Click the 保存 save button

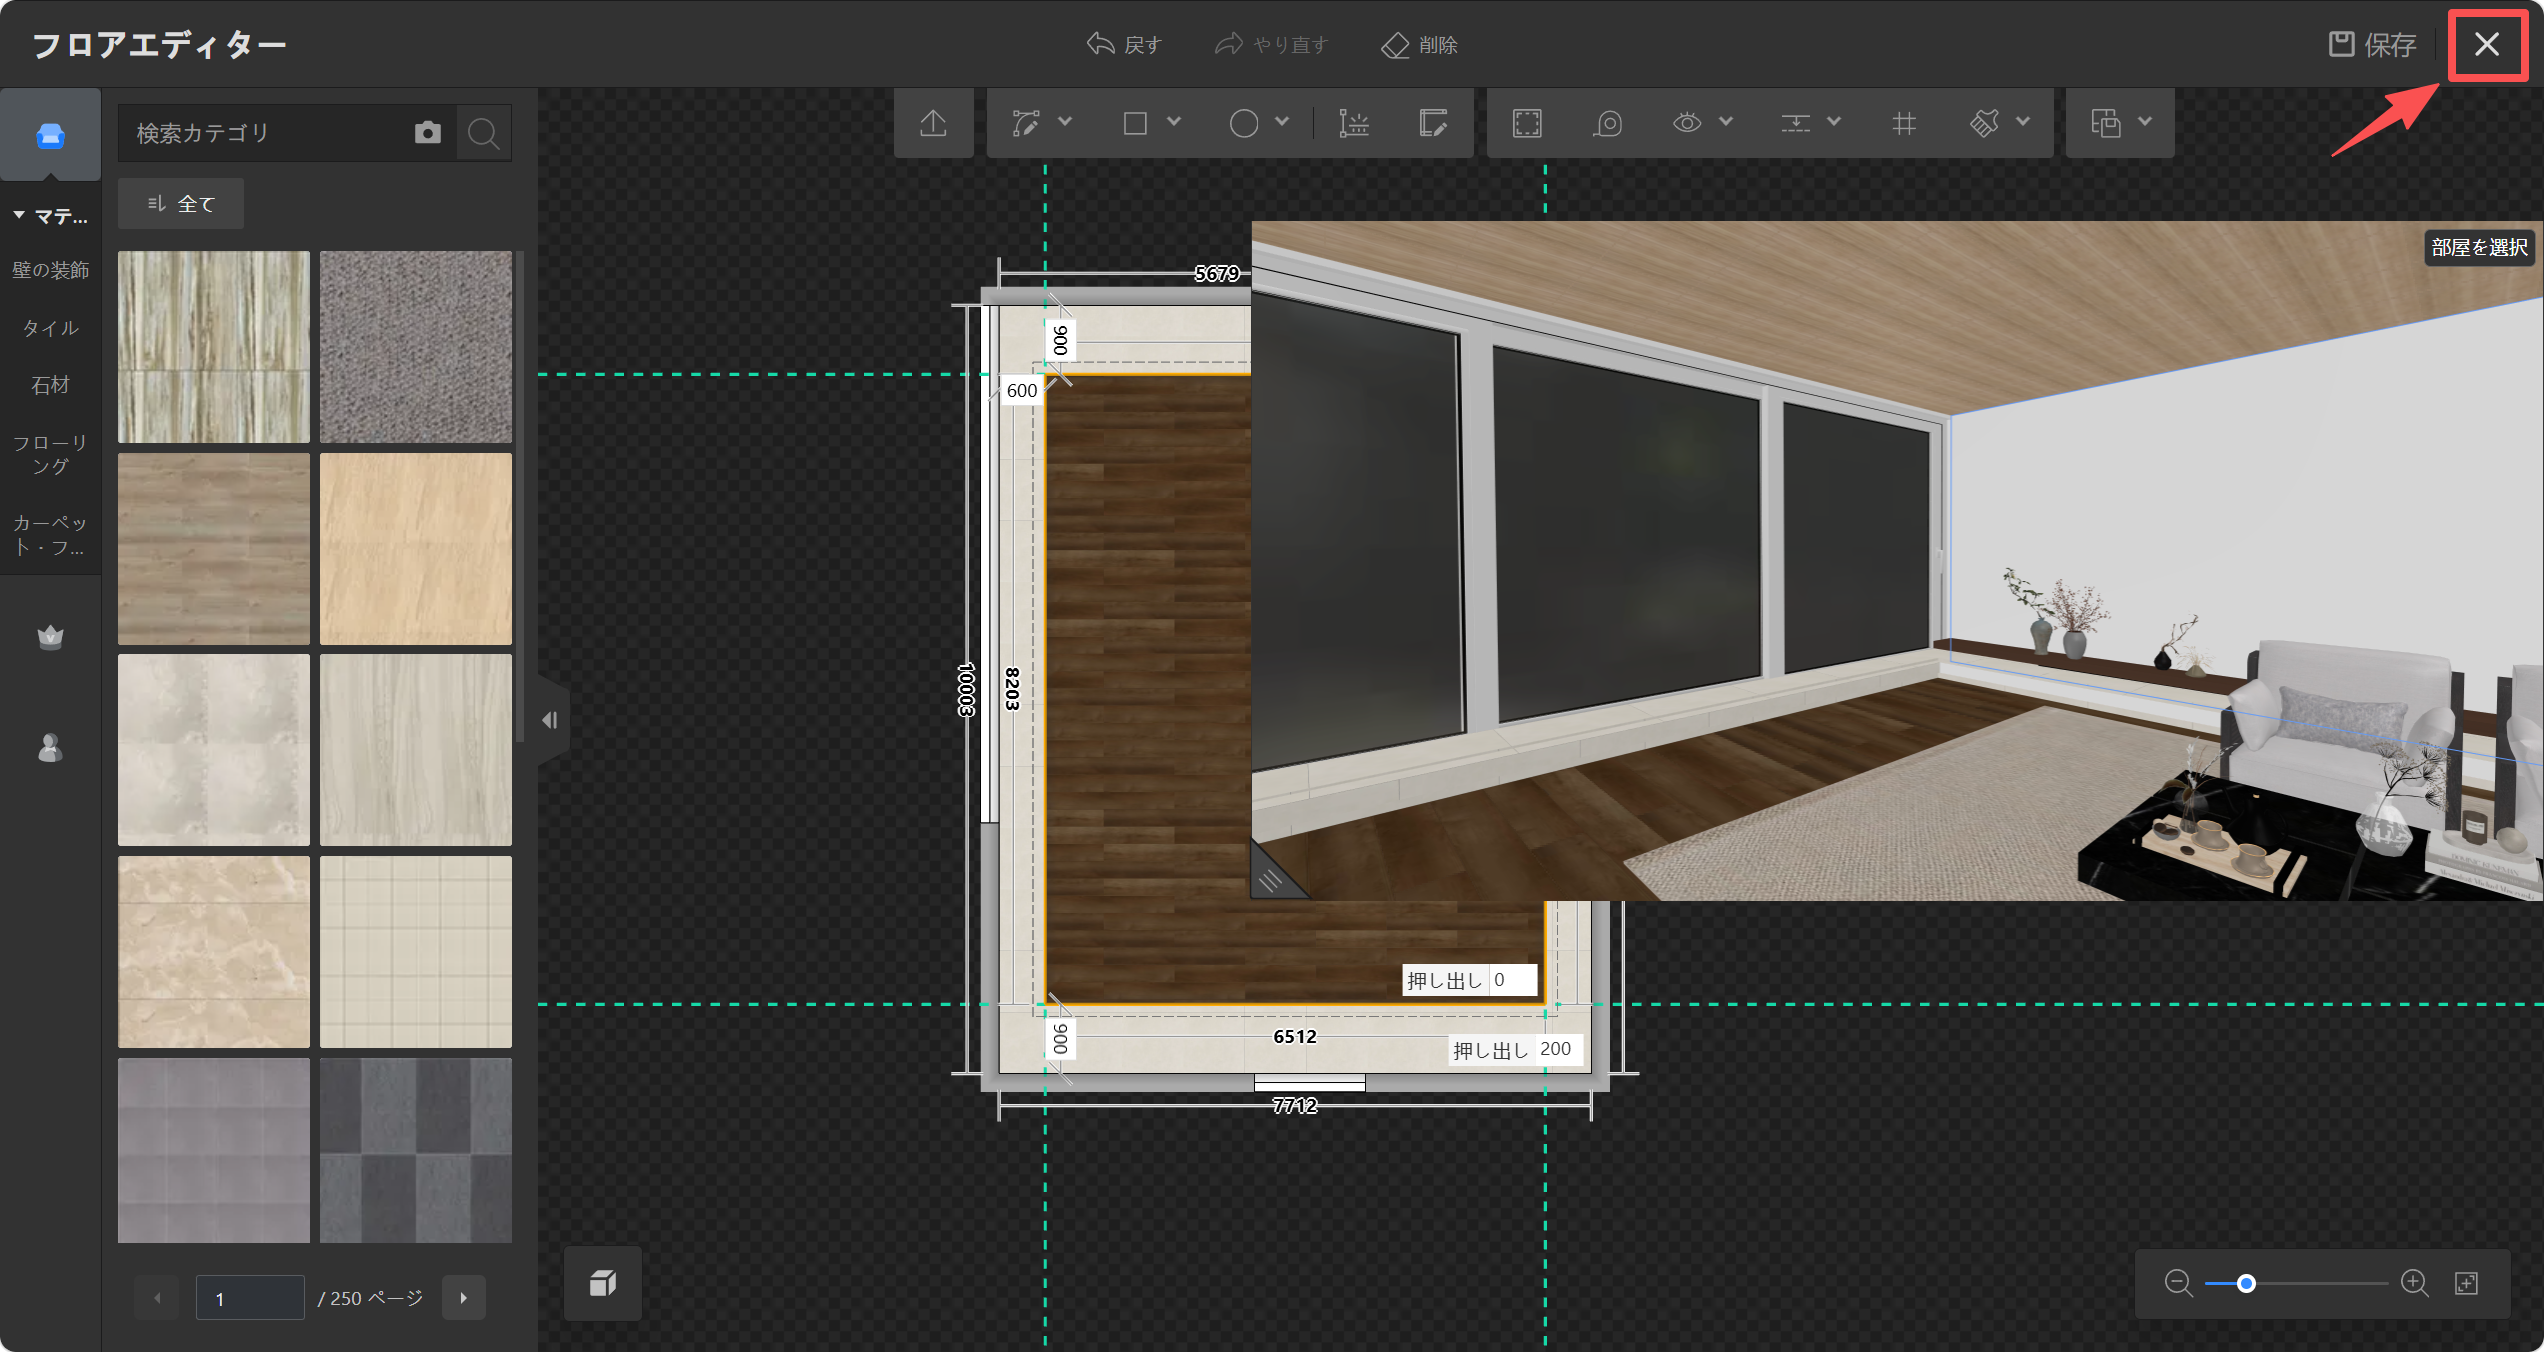(2372, 45)
